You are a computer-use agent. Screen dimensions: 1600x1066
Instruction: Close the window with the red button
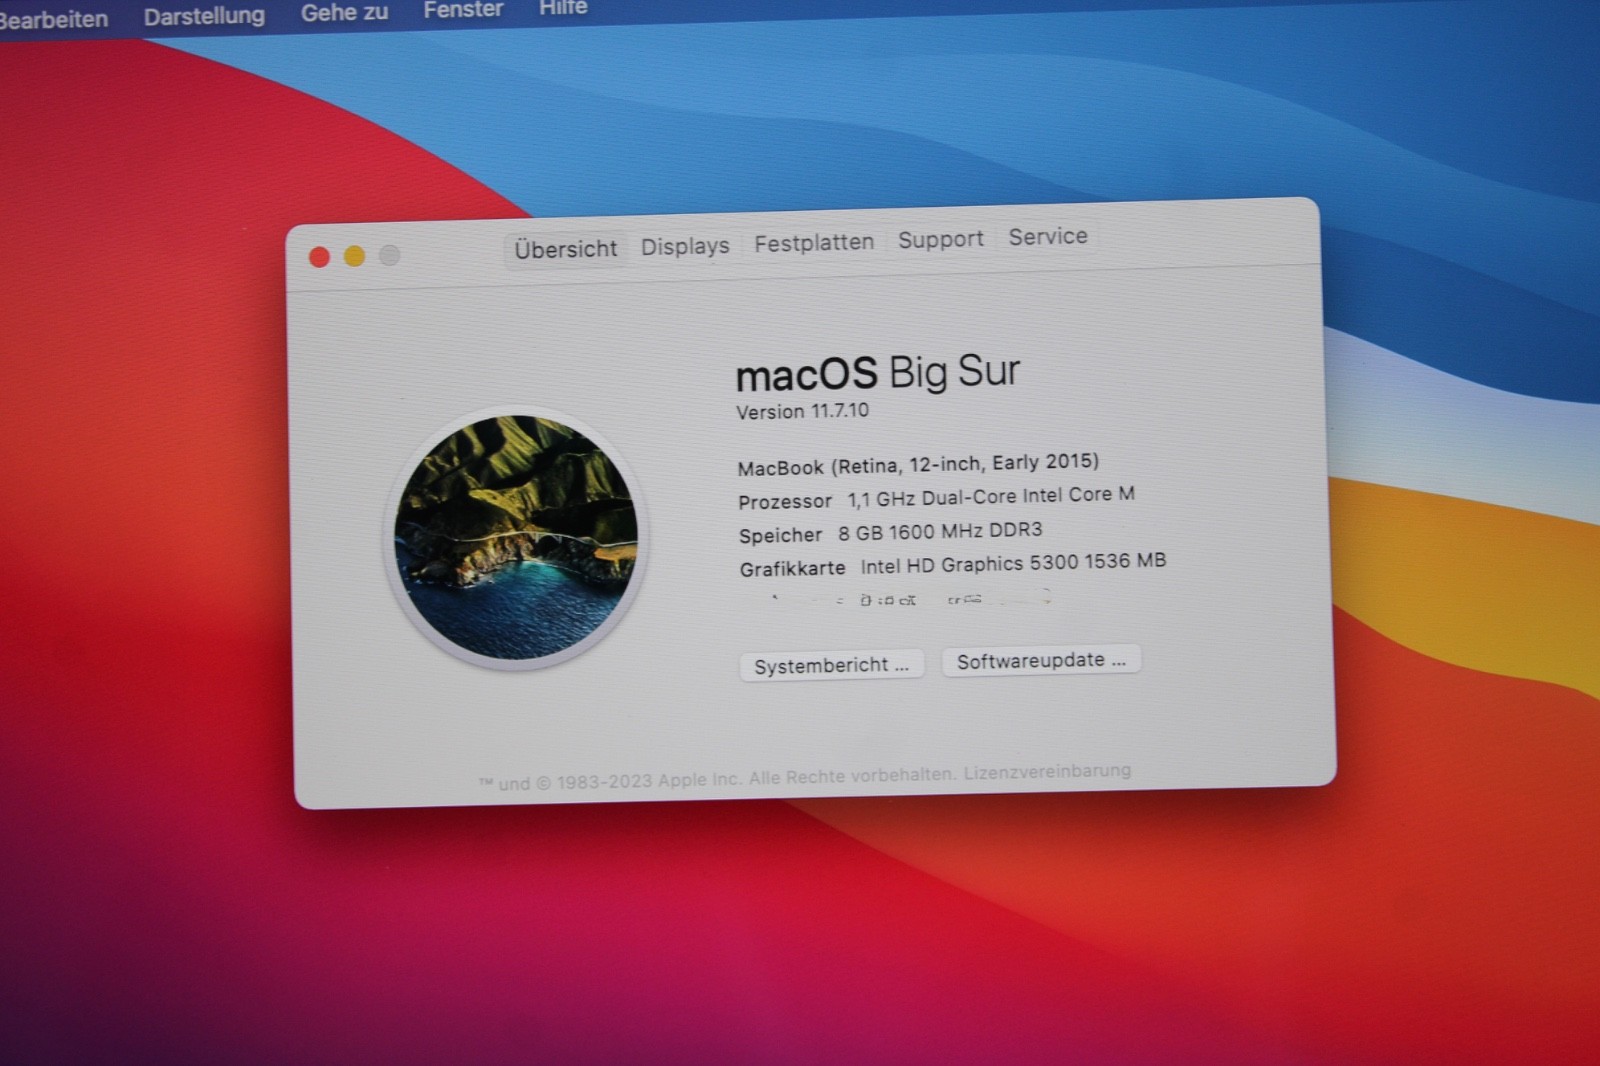(320, 257)
